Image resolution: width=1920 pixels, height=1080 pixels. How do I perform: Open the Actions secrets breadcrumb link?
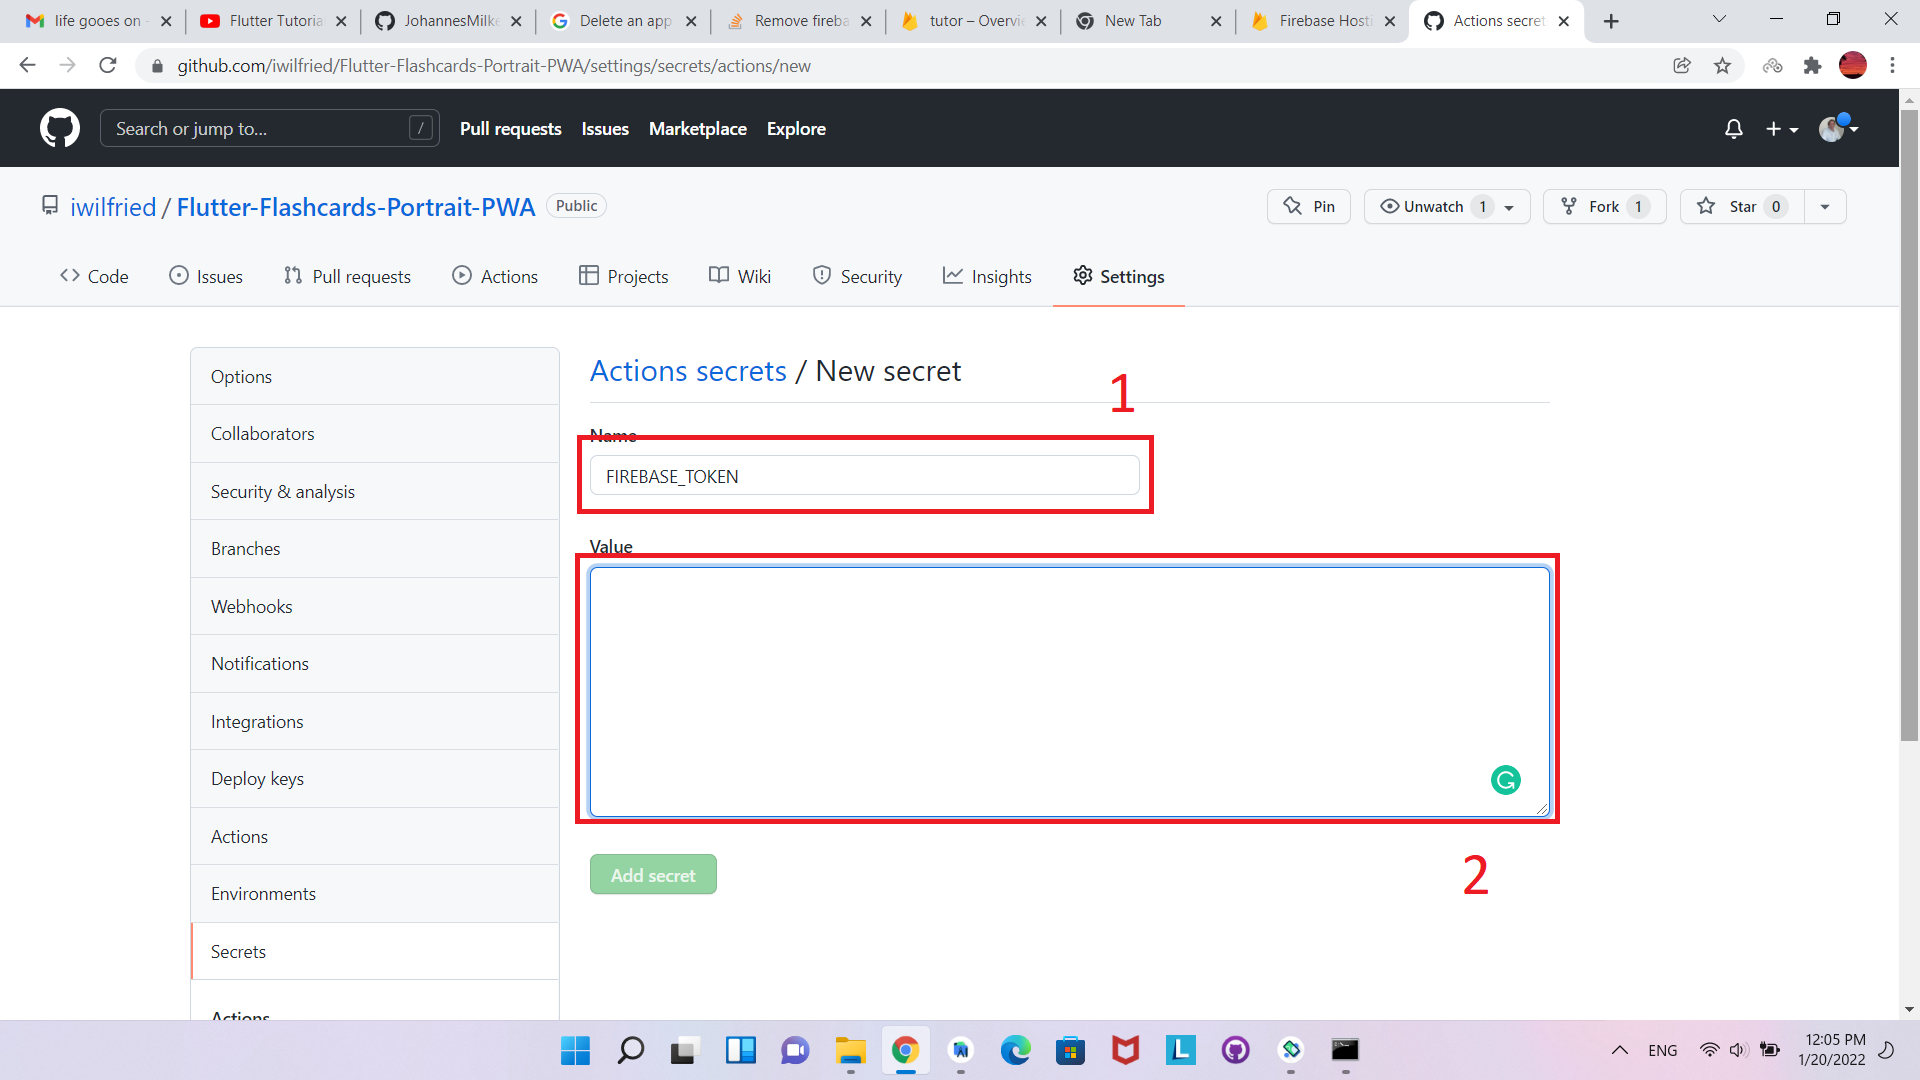(x=687, y=370)
